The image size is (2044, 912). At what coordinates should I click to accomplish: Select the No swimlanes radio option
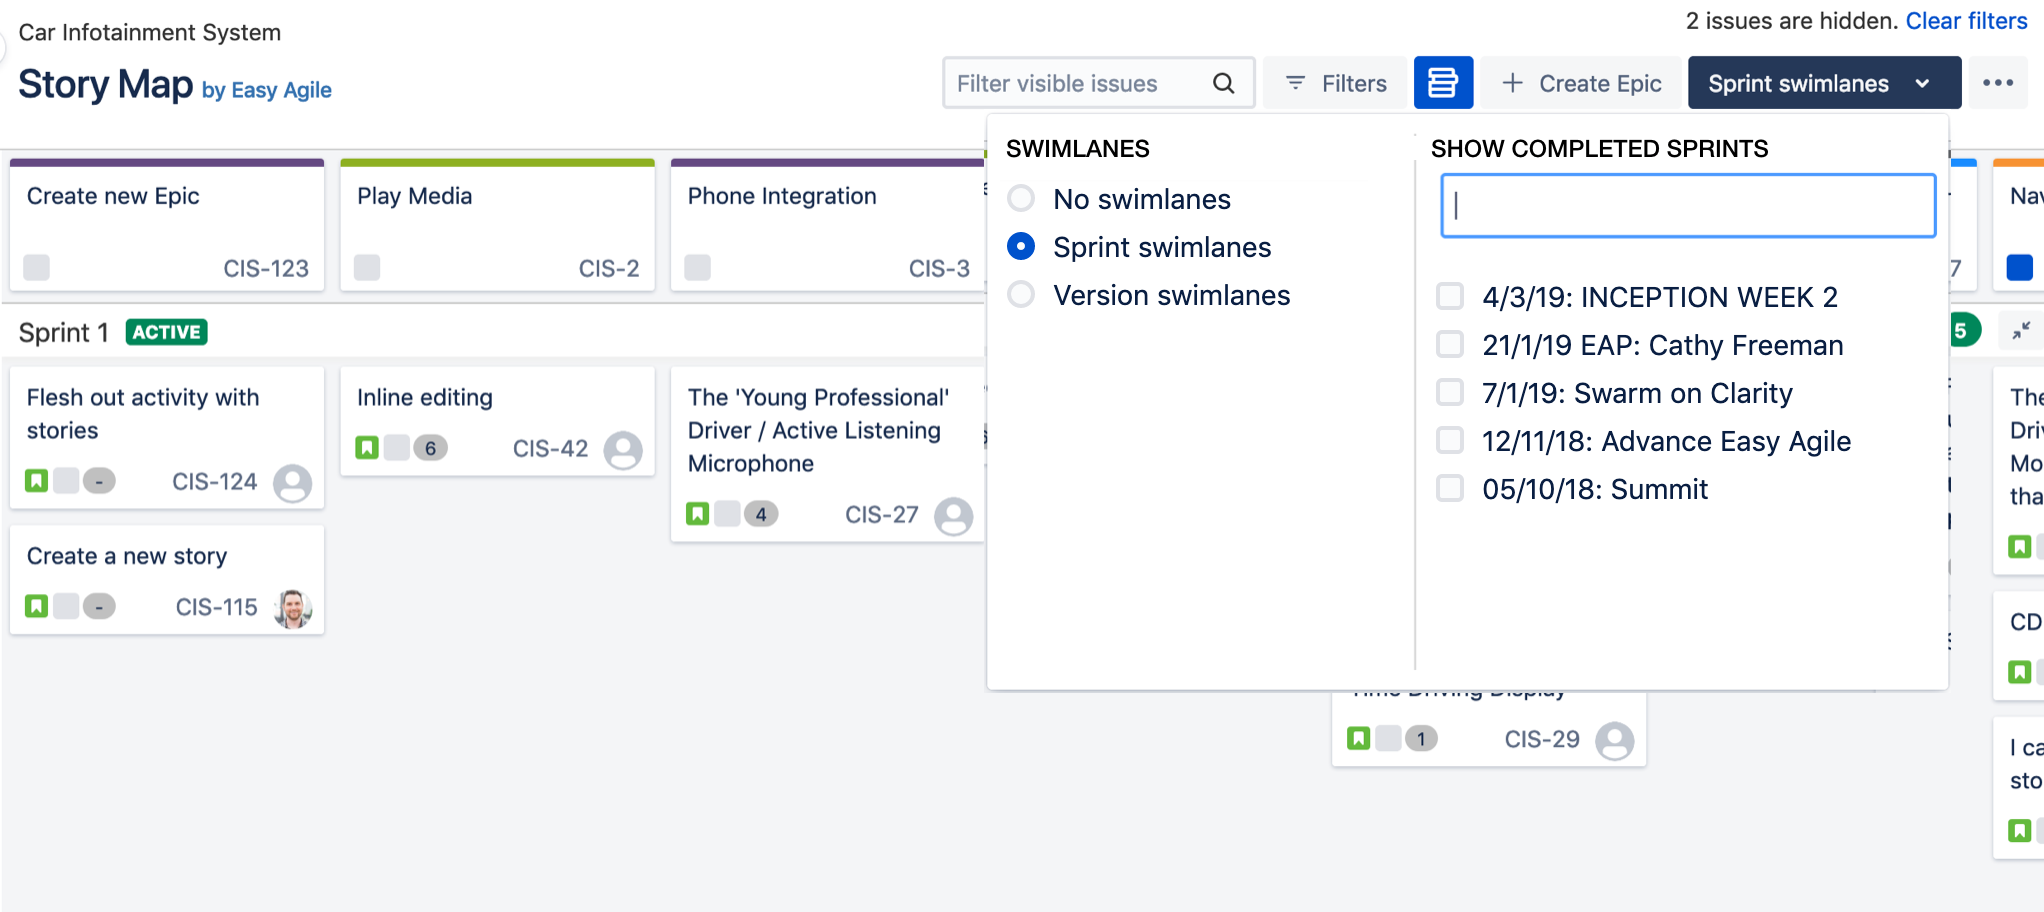(x=1021, y=199)
